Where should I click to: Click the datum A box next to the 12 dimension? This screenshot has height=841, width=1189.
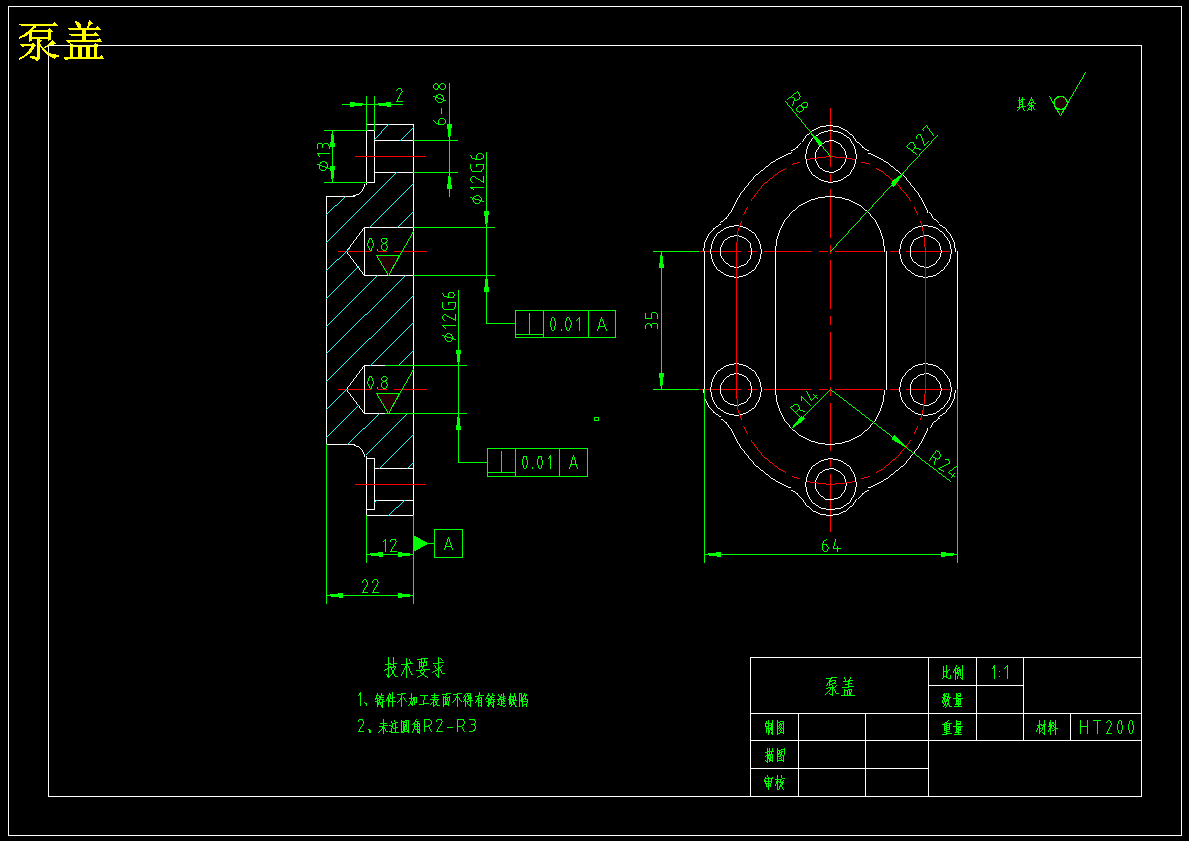click(448, 544)
